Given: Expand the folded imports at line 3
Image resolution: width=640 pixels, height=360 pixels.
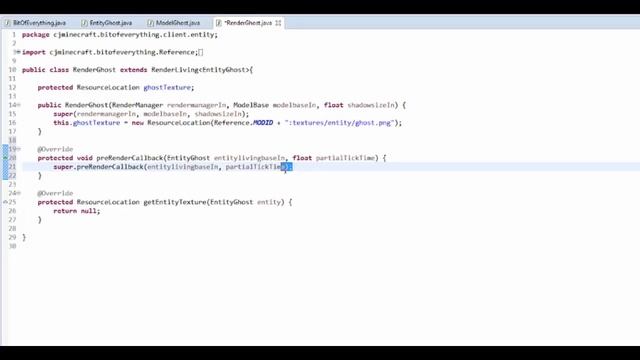Looking at the screenshot, I should pyautogui.click(x=18, y=52).
